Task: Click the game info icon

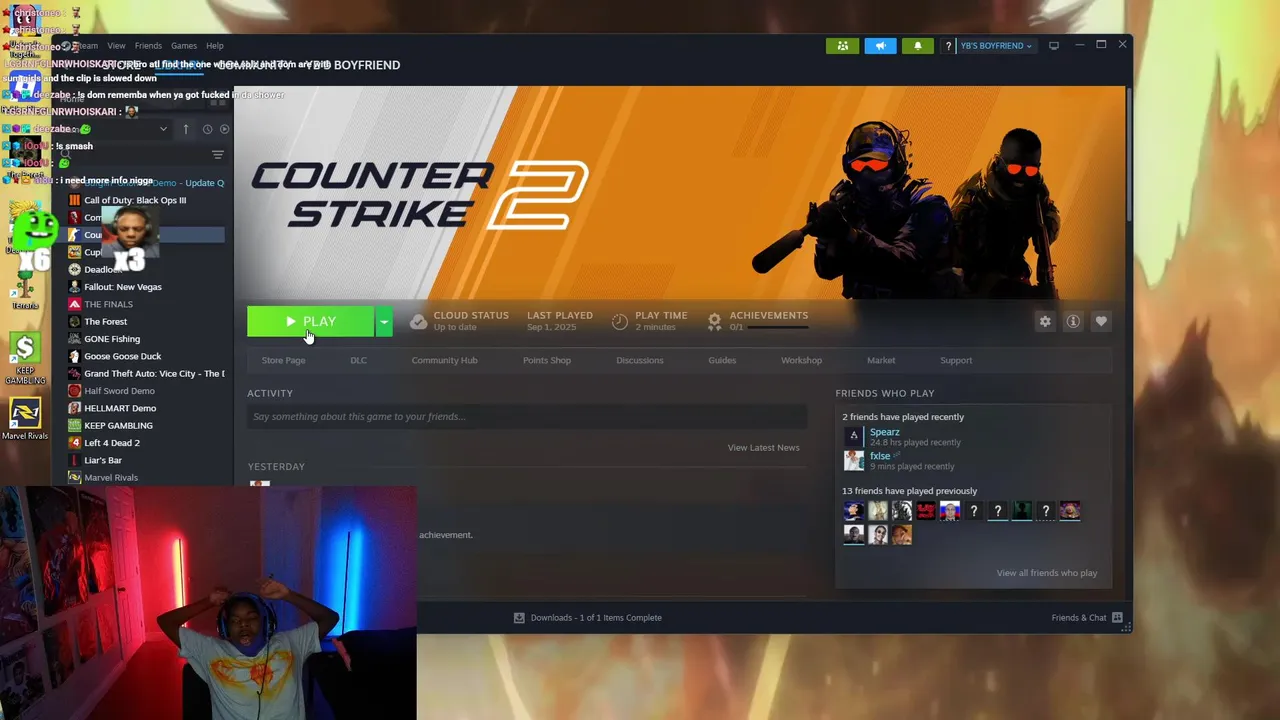Action: (x=1073, y=321)
